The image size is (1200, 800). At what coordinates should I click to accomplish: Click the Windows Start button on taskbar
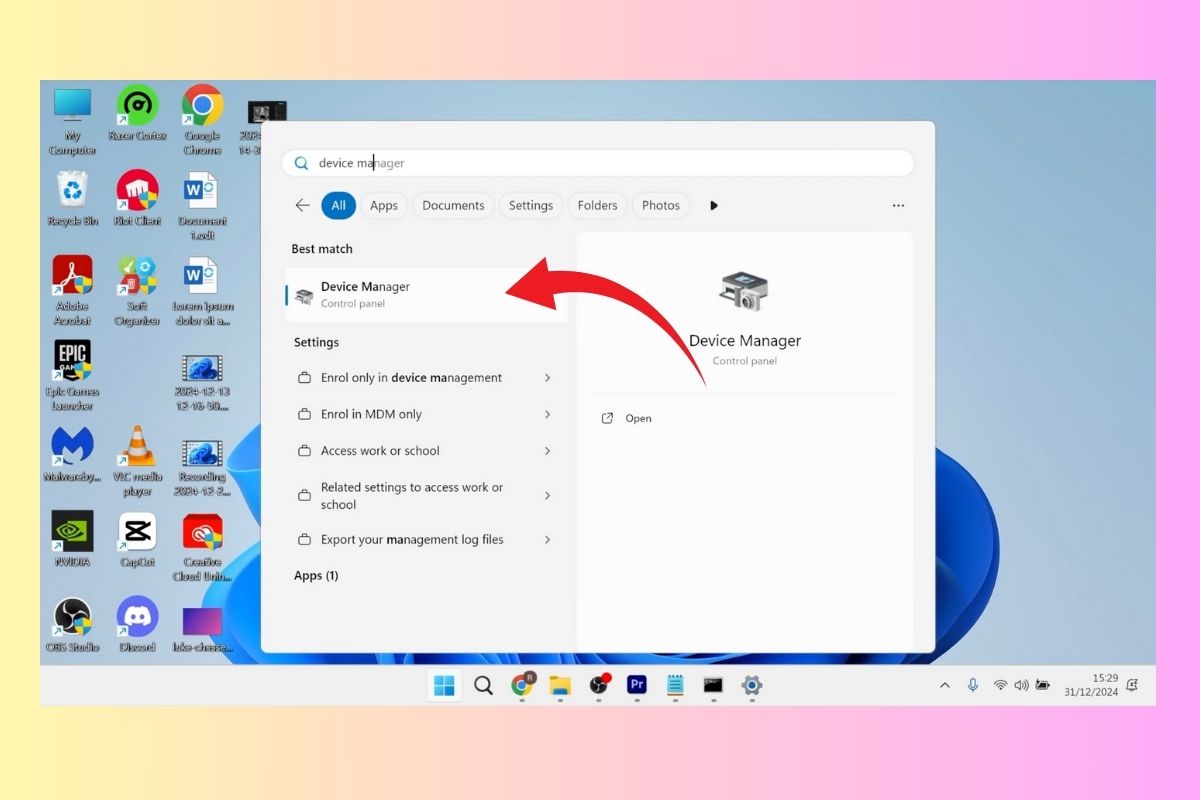(445, 685)
